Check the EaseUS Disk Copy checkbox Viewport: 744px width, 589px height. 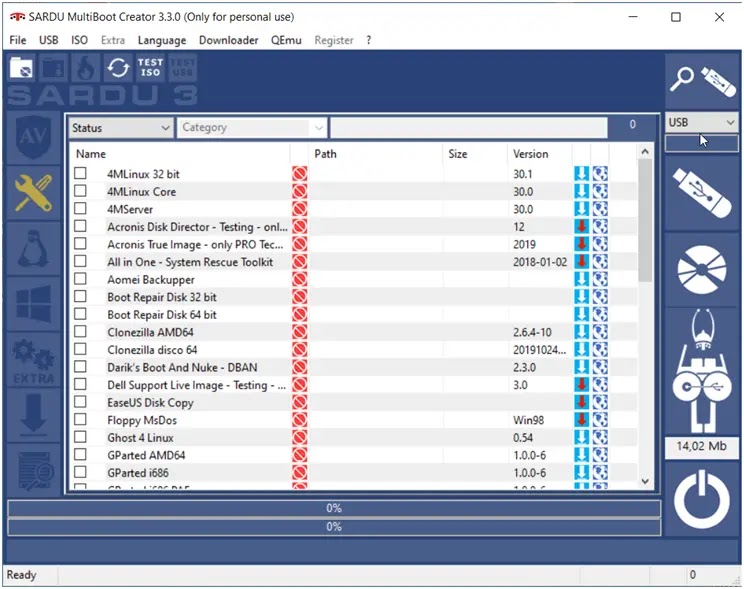pyautogui.click(x=80, y=402)
